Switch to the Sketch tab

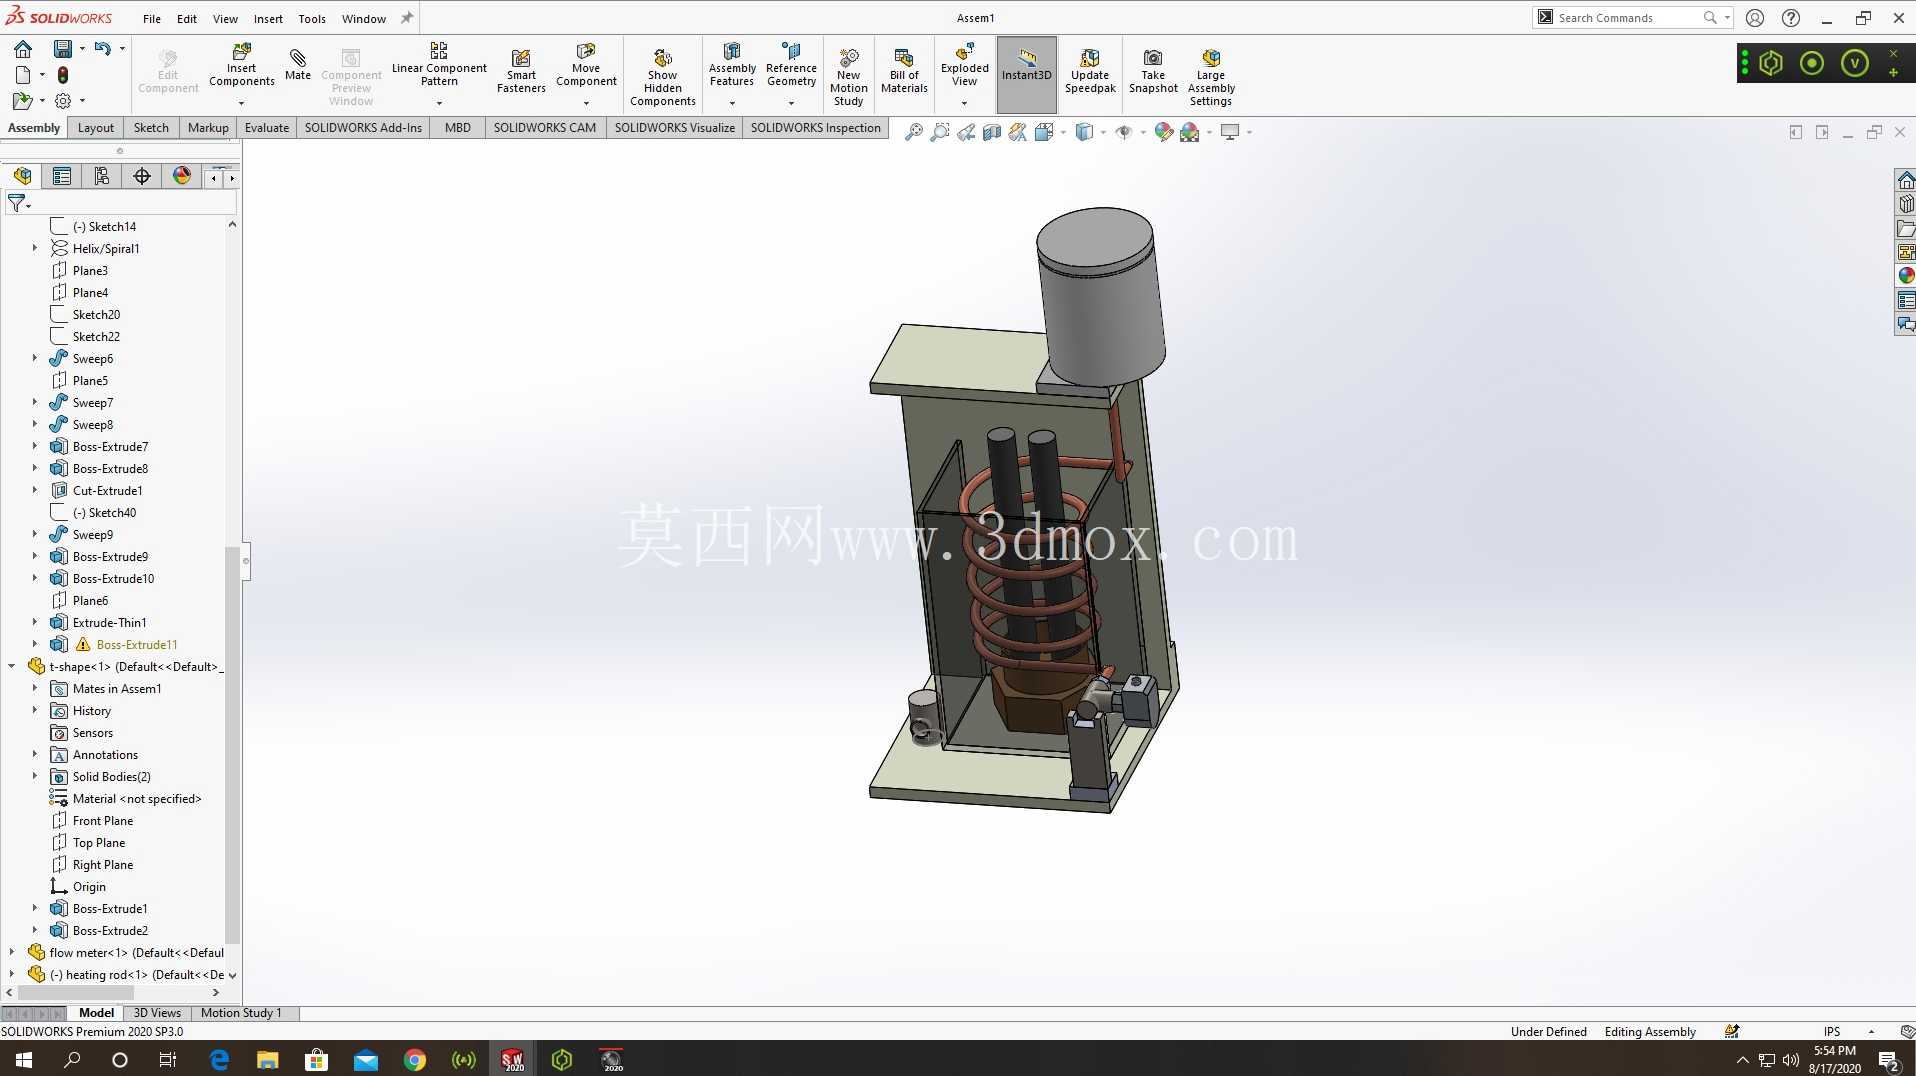151,128
